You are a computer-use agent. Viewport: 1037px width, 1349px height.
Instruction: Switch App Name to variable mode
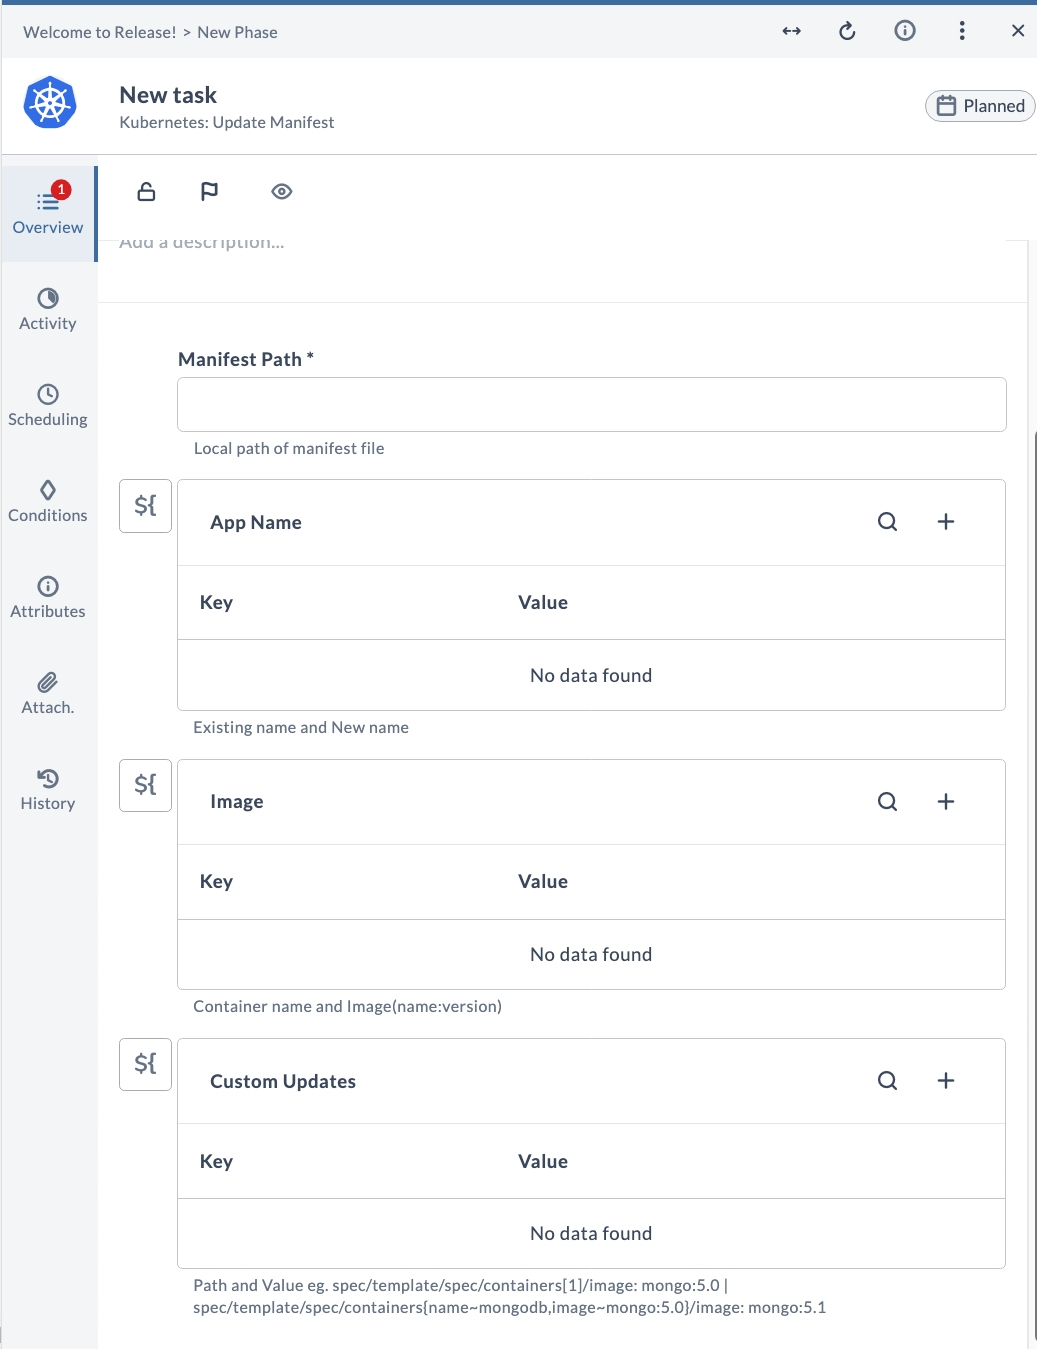146,506
